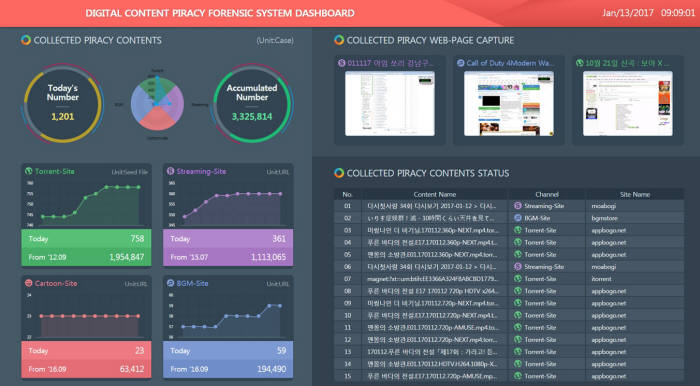The width and height of the screenshot is (700, 386).
Task: Click the Torrent-Site Today value 758
Action: click(x=137, y=239)
